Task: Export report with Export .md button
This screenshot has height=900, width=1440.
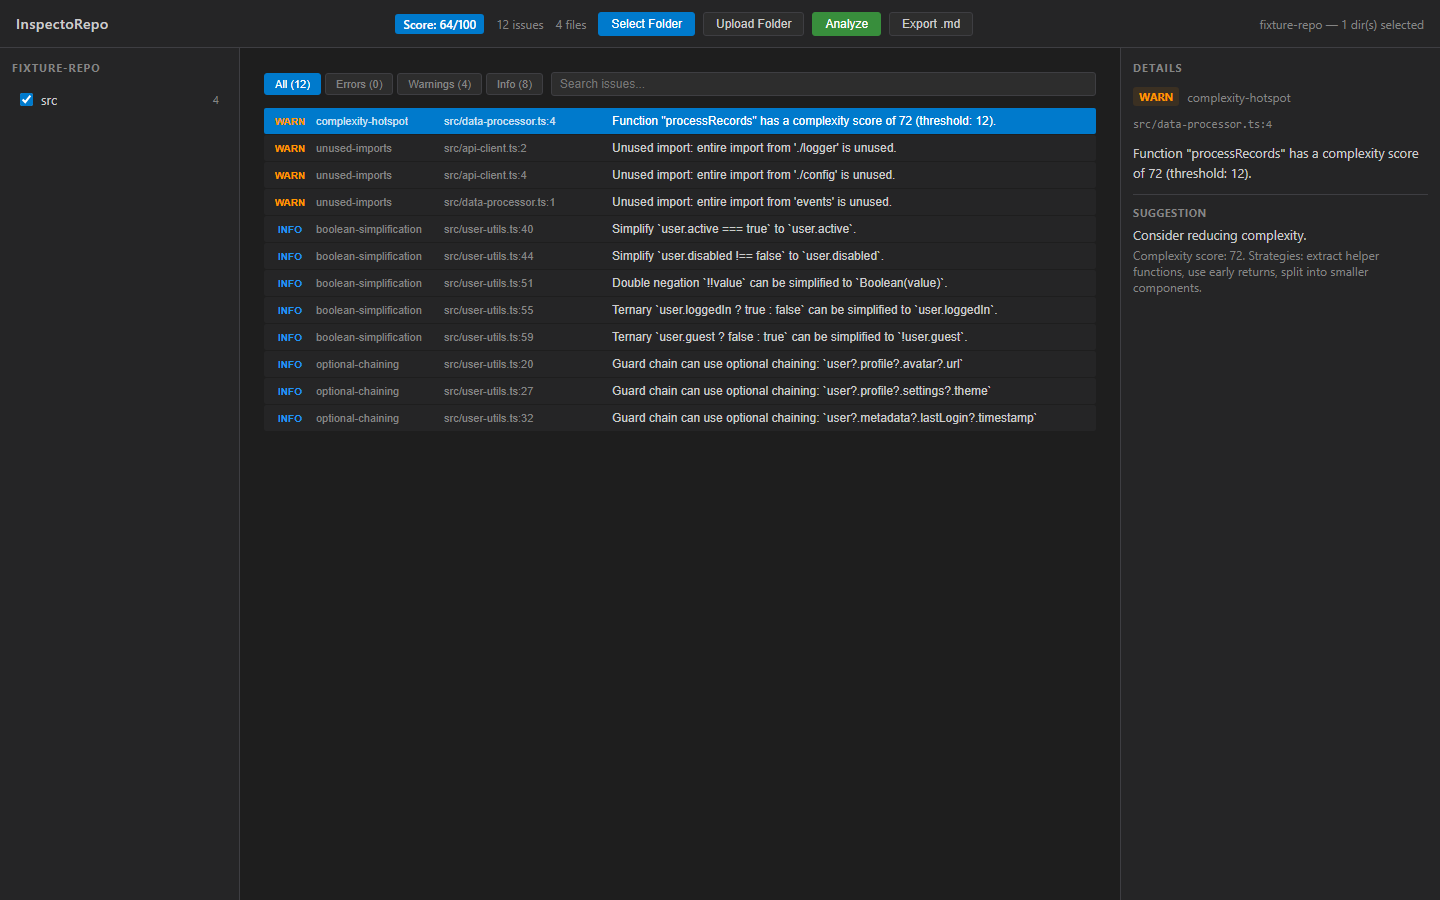Action: (x=931, y=24)
